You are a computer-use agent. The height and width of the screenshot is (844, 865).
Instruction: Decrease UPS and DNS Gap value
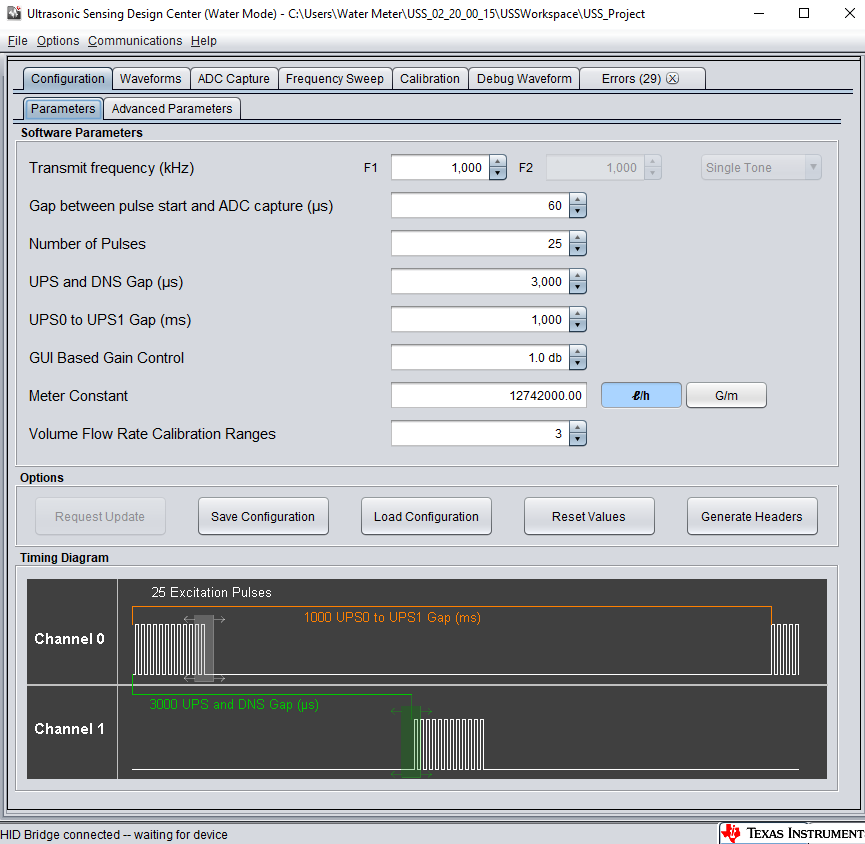pos(578,287)
